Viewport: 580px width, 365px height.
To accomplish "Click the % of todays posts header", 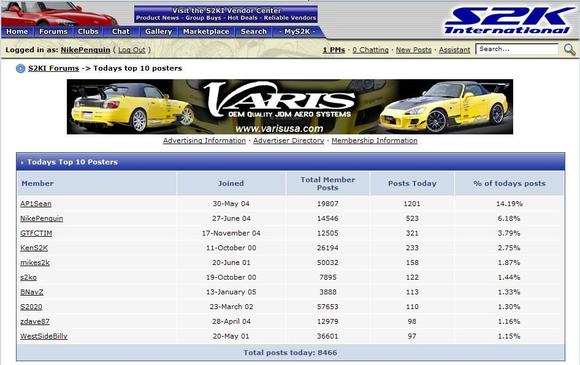I will point(509,183).
